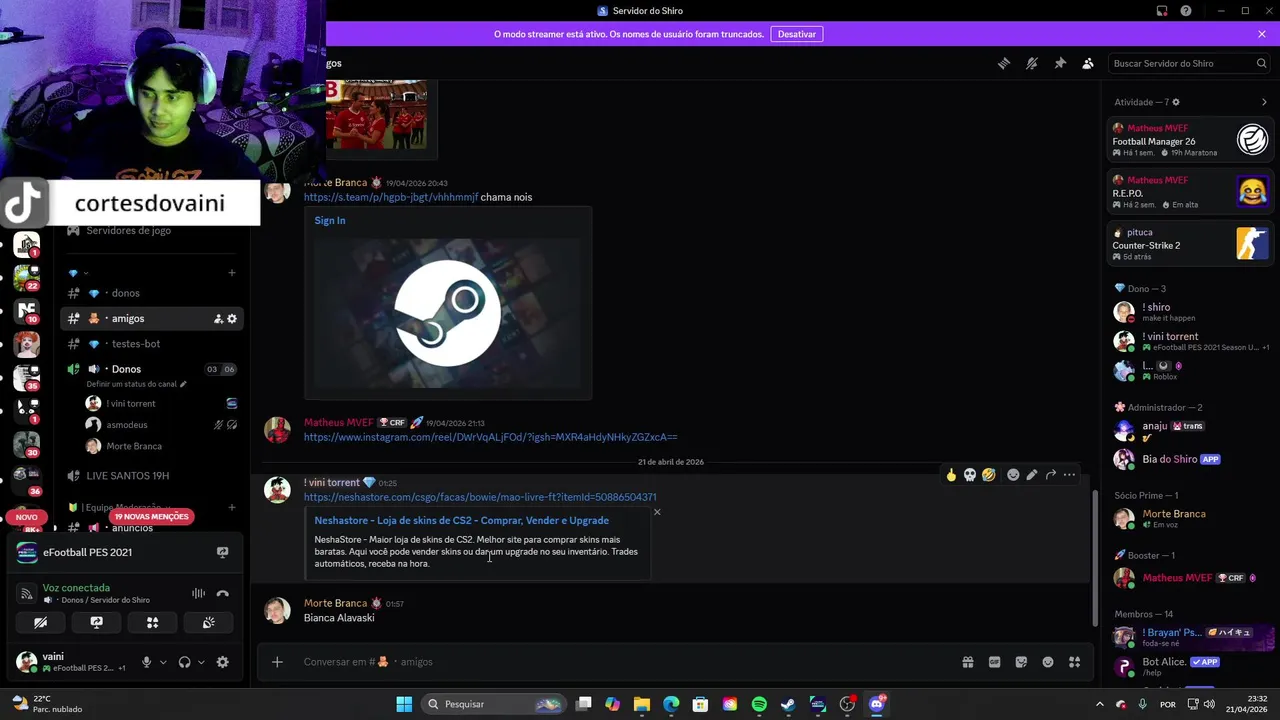1280x720 pixels.
Task: Open amigos channel invite icon
Action: coord(218,319)
